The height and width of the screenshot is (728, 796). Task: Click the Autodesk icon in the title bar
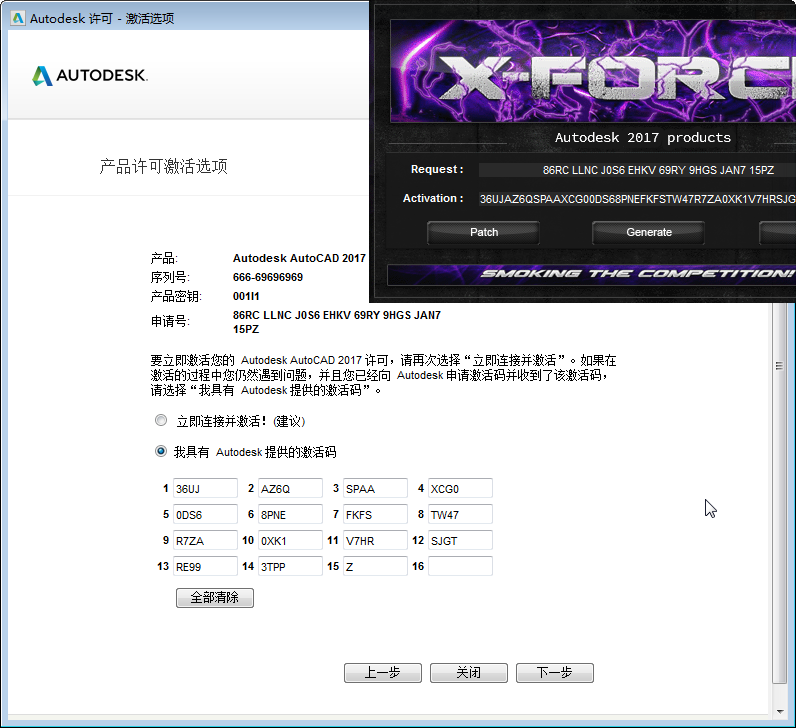(18, 18)
